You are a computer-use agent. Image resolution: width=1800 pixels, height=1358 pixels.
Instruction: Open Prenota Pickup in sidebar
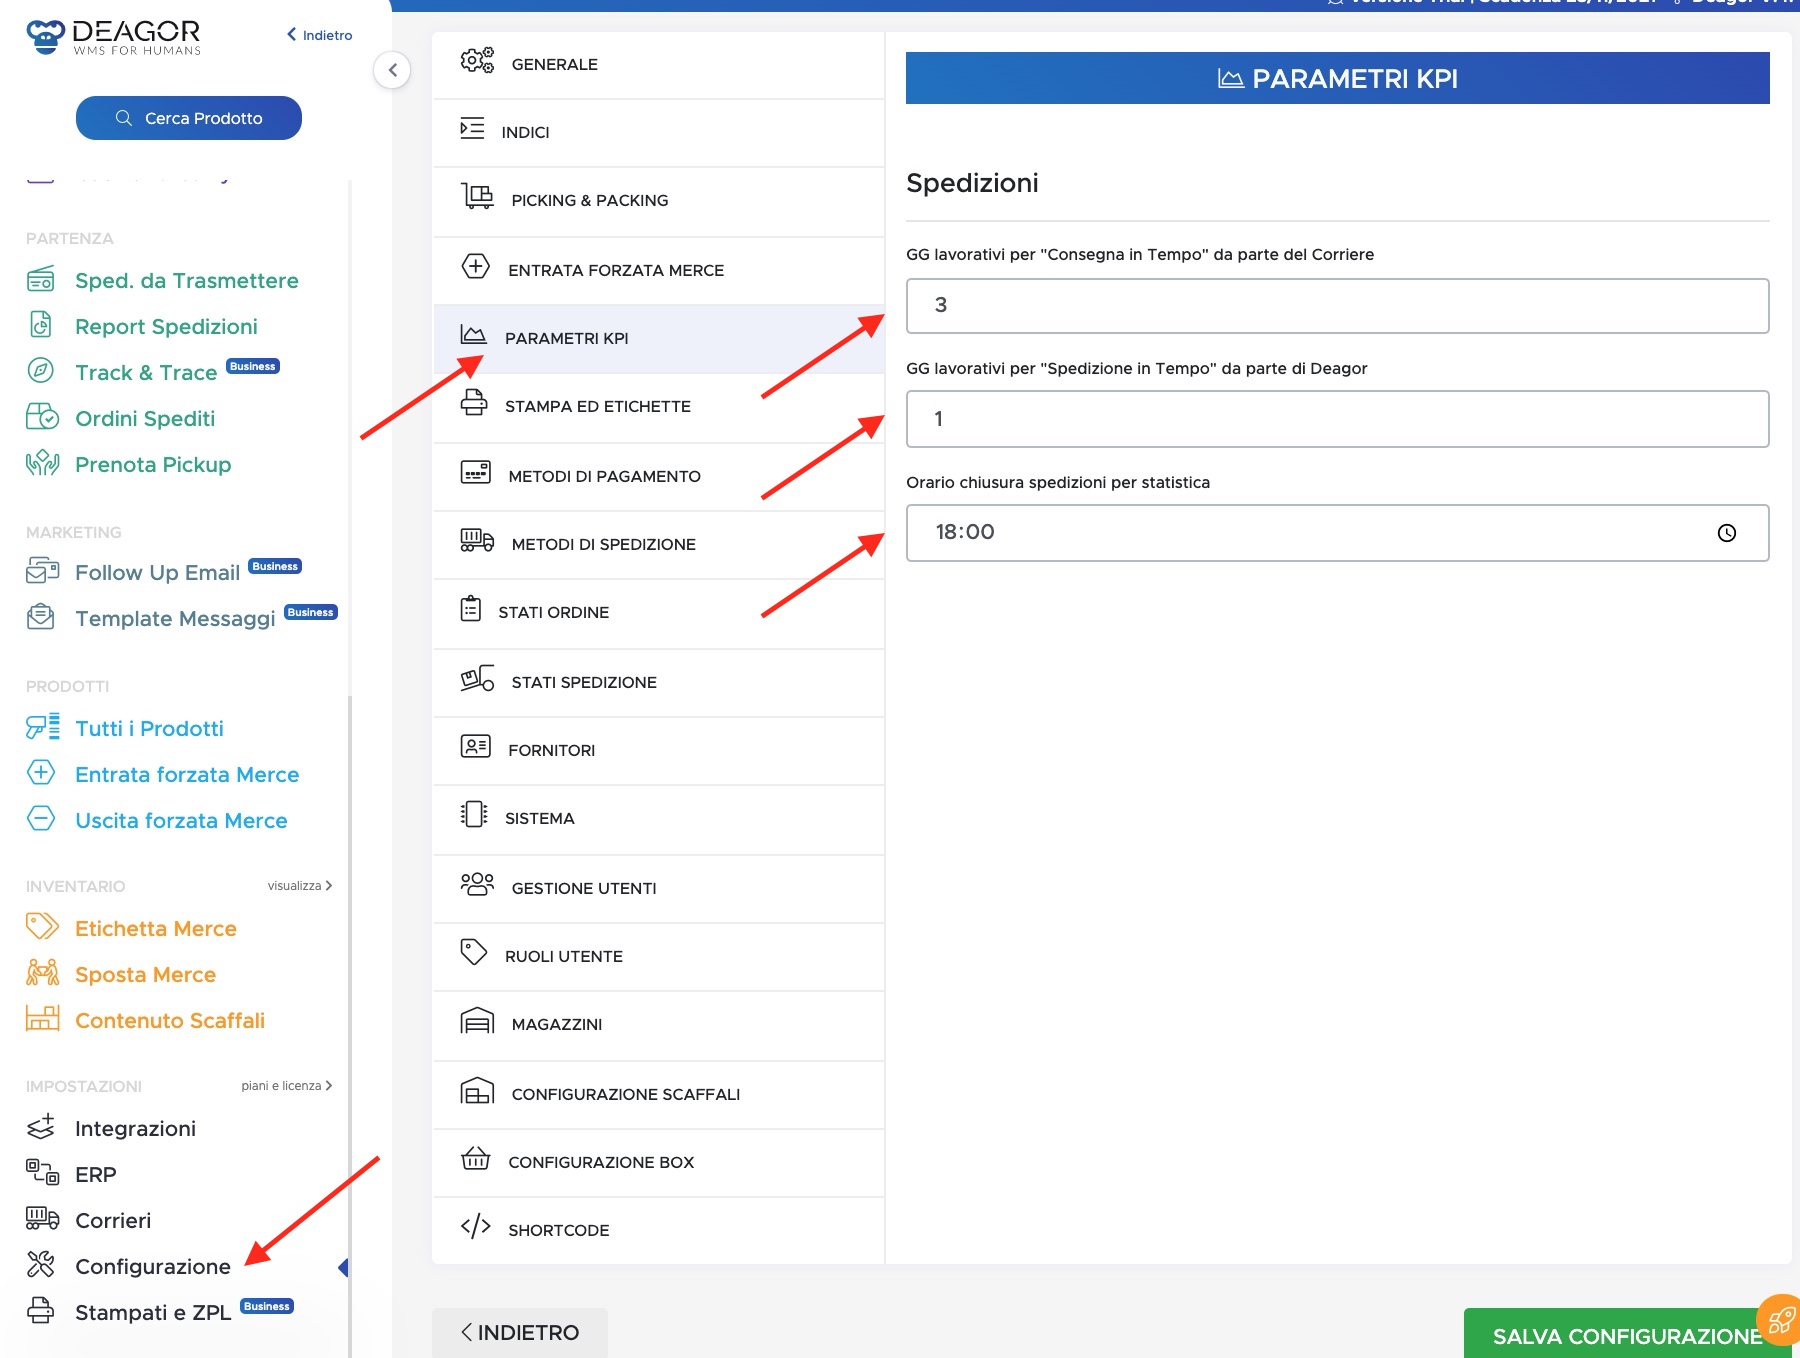pyautogui.click(x=153, y=465)
